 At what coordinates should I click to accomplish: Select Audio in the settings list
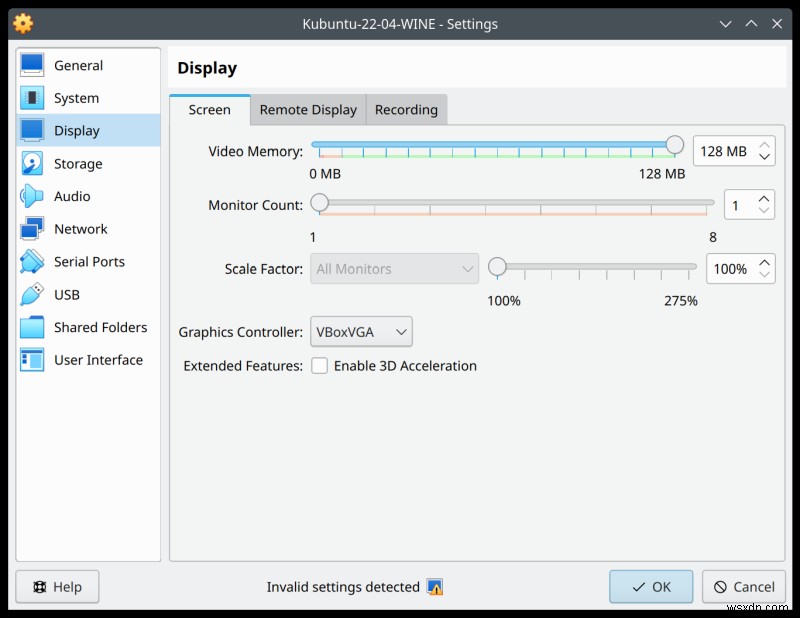coord(88,196)
